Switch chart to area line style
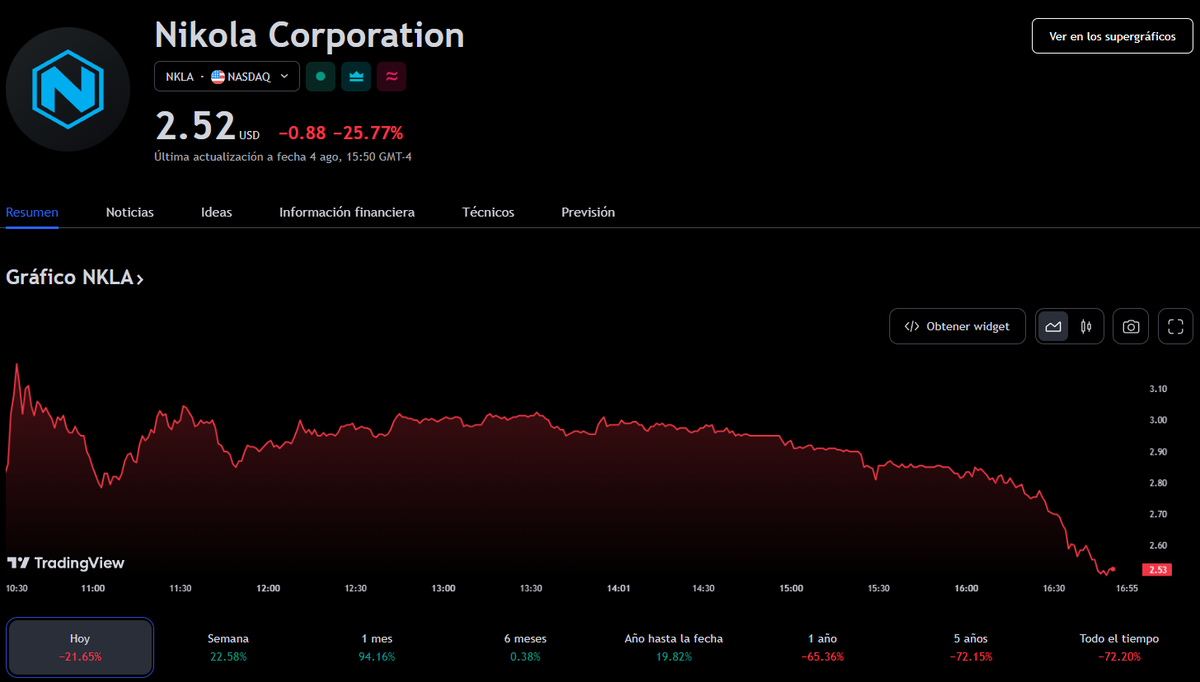 [1053, 326]
